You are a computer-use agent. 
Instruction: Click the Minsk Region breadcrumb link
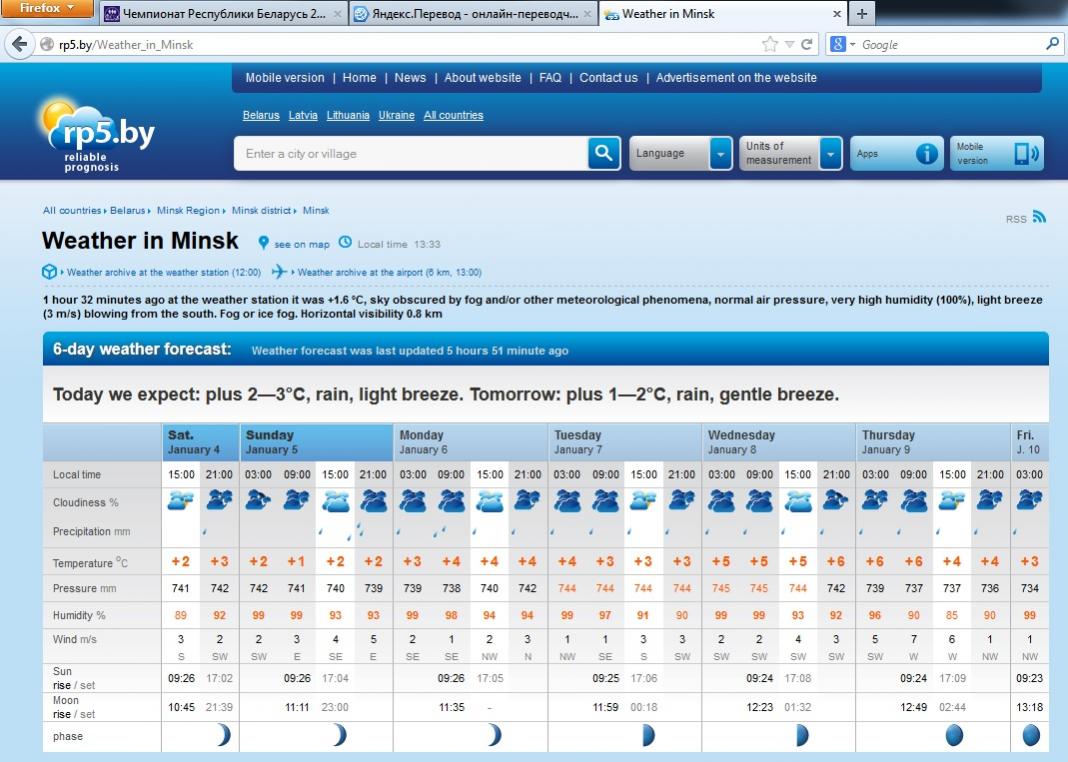click(x=188, y=211)
